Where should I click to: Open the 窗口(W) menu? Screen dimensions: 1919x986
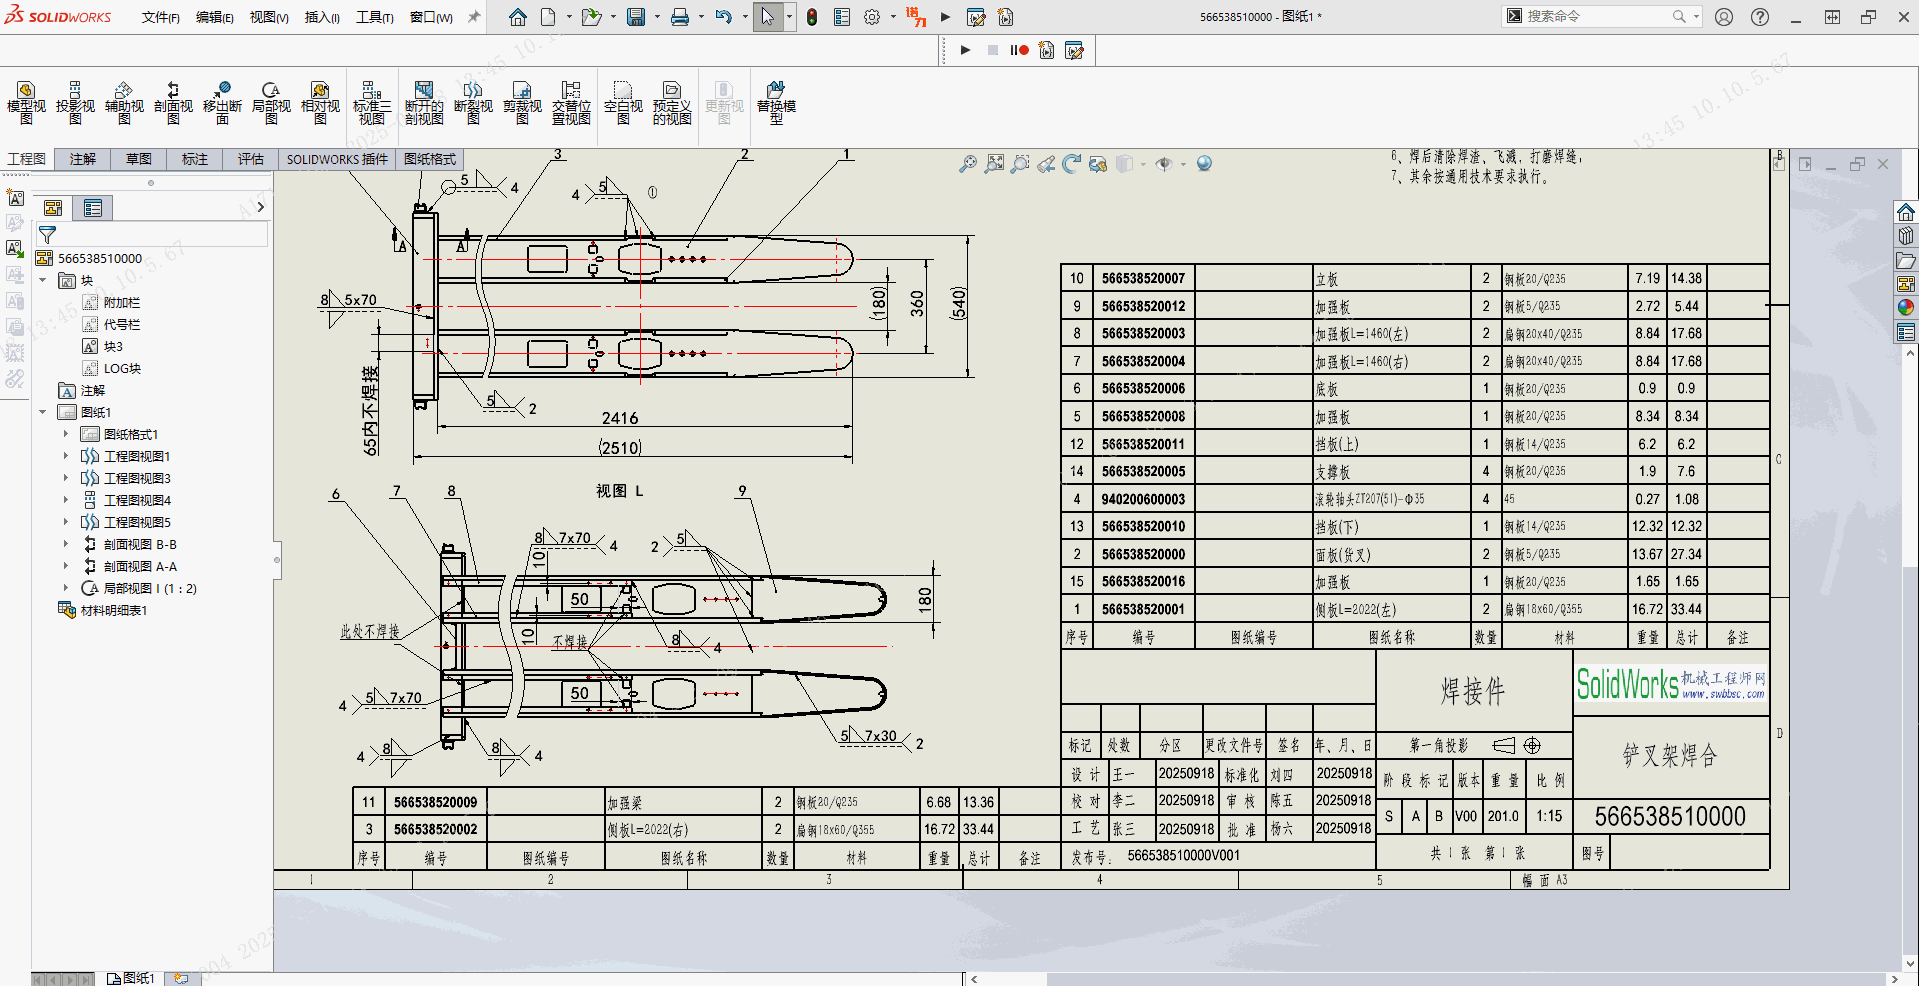(x=431, y=17)
